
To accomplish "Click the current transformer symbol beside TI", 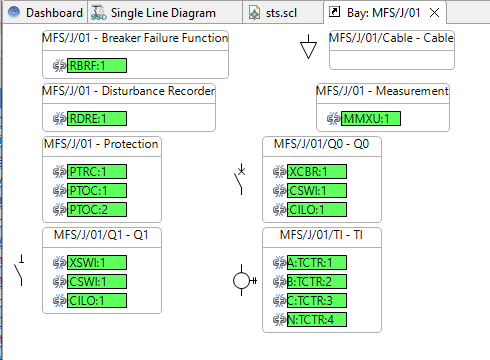I will 245,280.
